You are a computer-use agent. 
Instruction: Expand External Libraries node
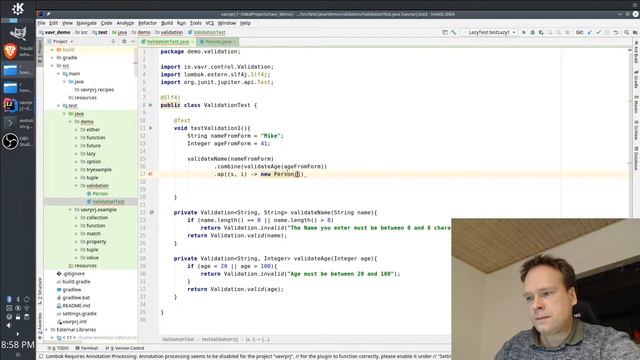point(47,330)
